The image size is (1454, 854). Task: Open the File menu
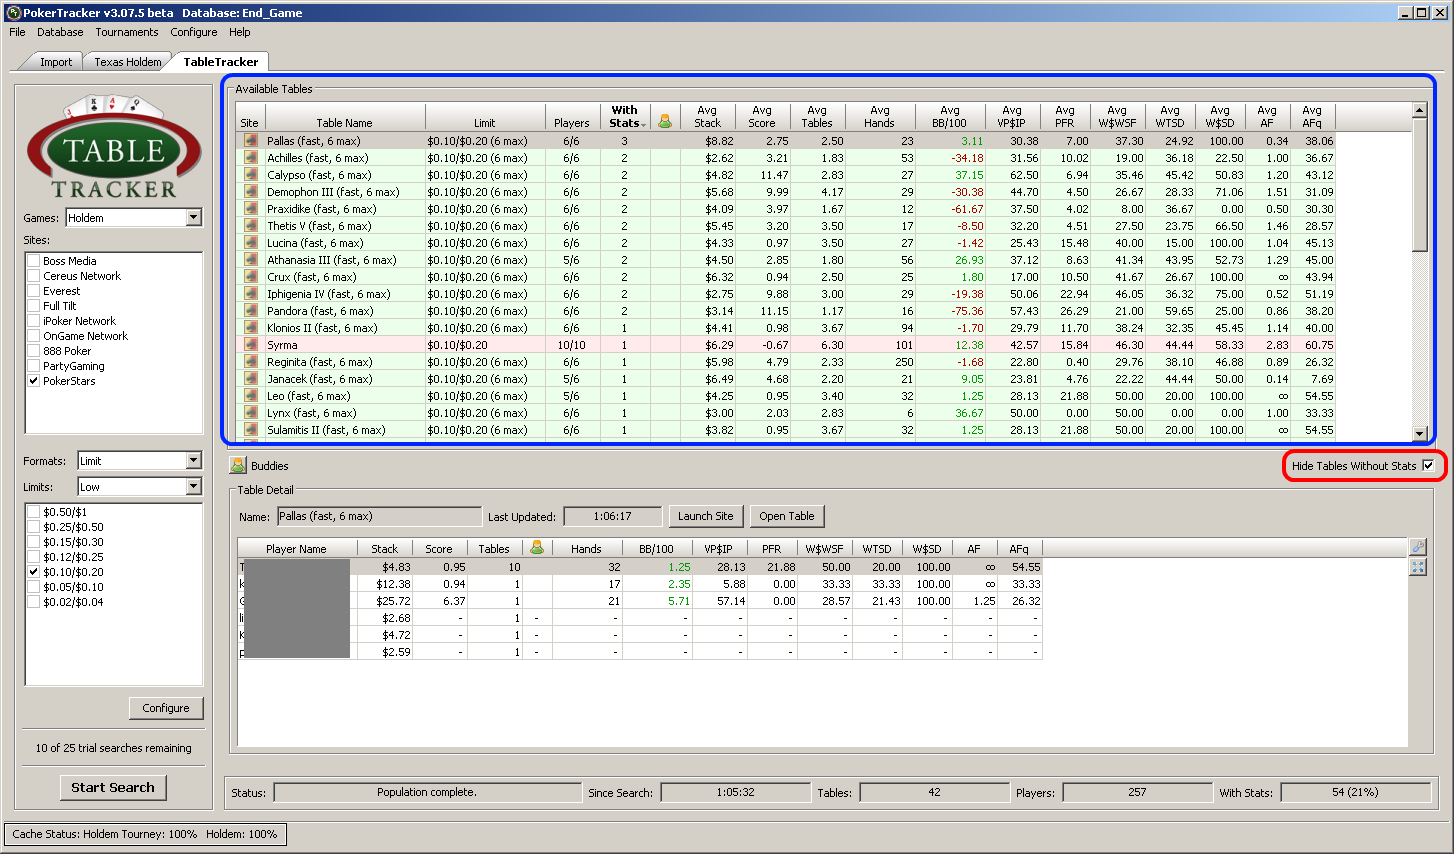(17, 32)
